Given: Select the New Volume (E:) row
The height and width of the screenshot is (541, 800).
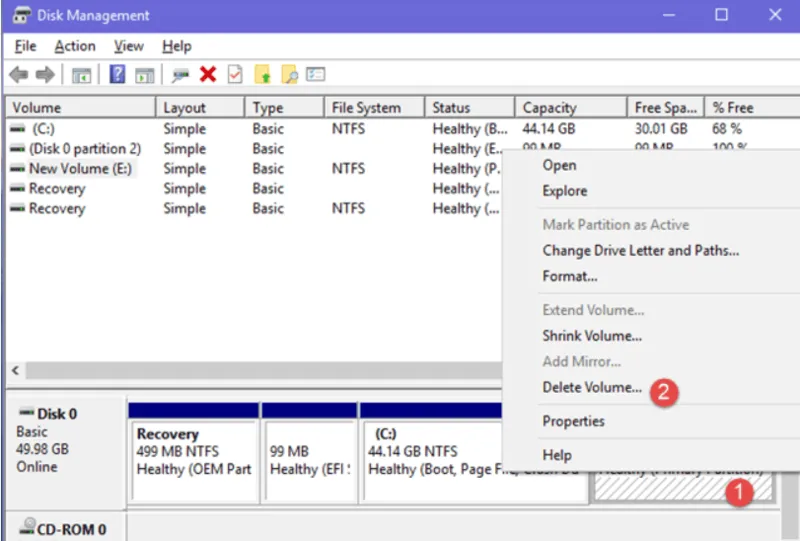Looking at the screenshot, I should click(x=254, y=168).
